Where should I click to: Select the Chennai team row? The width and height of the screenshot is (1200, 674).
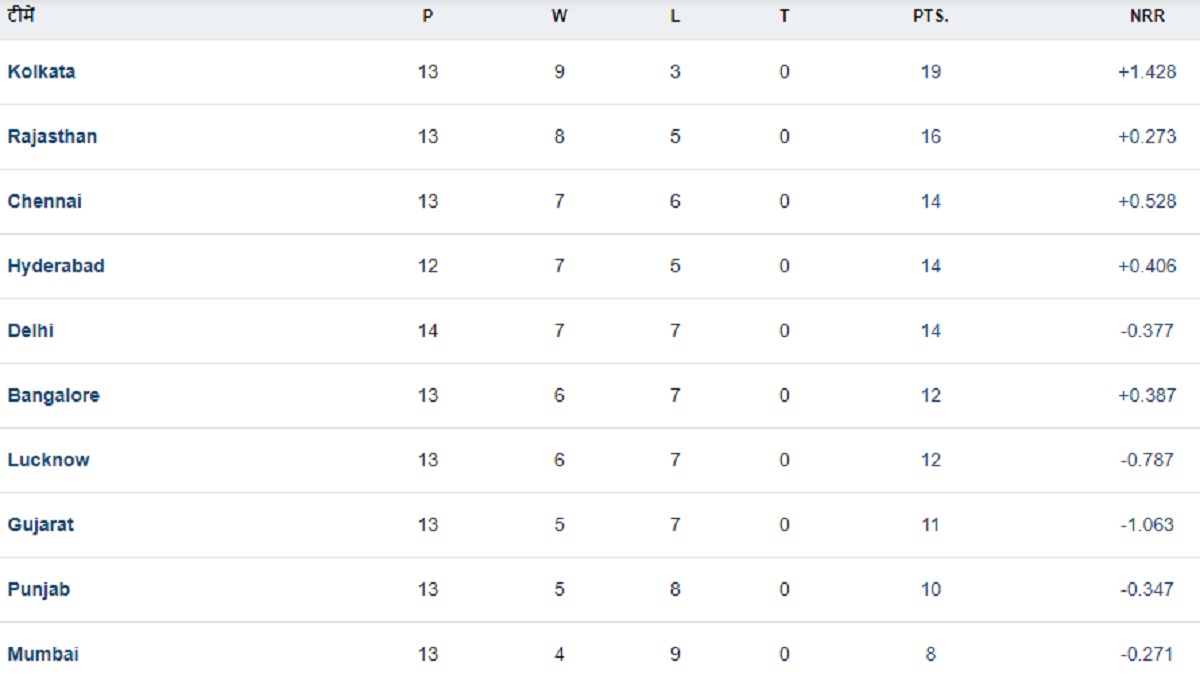44,201
